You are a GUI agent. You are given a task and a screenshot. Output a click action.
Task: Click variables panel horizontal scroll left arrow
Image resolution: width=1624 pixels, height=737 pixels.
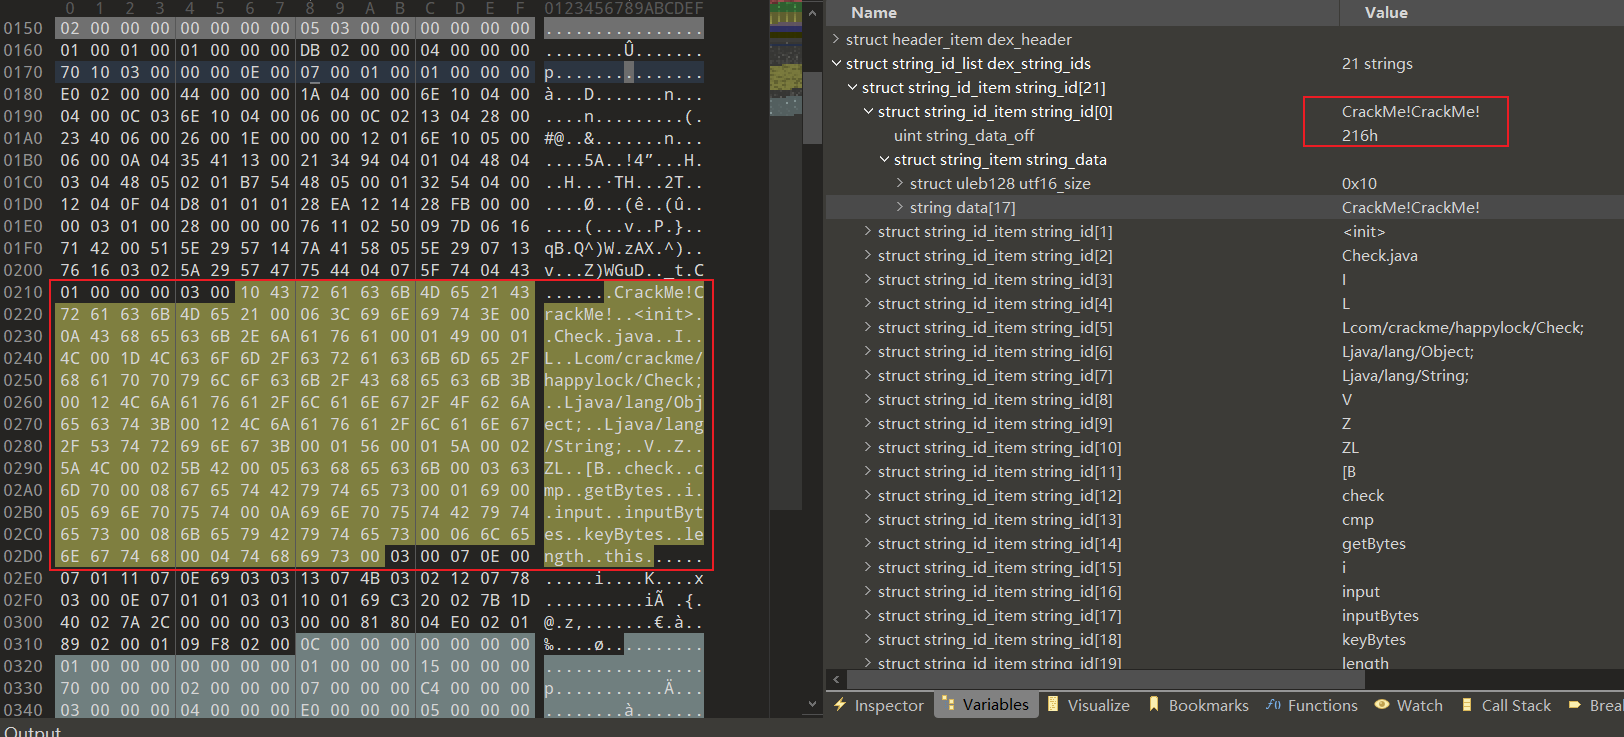837,680
